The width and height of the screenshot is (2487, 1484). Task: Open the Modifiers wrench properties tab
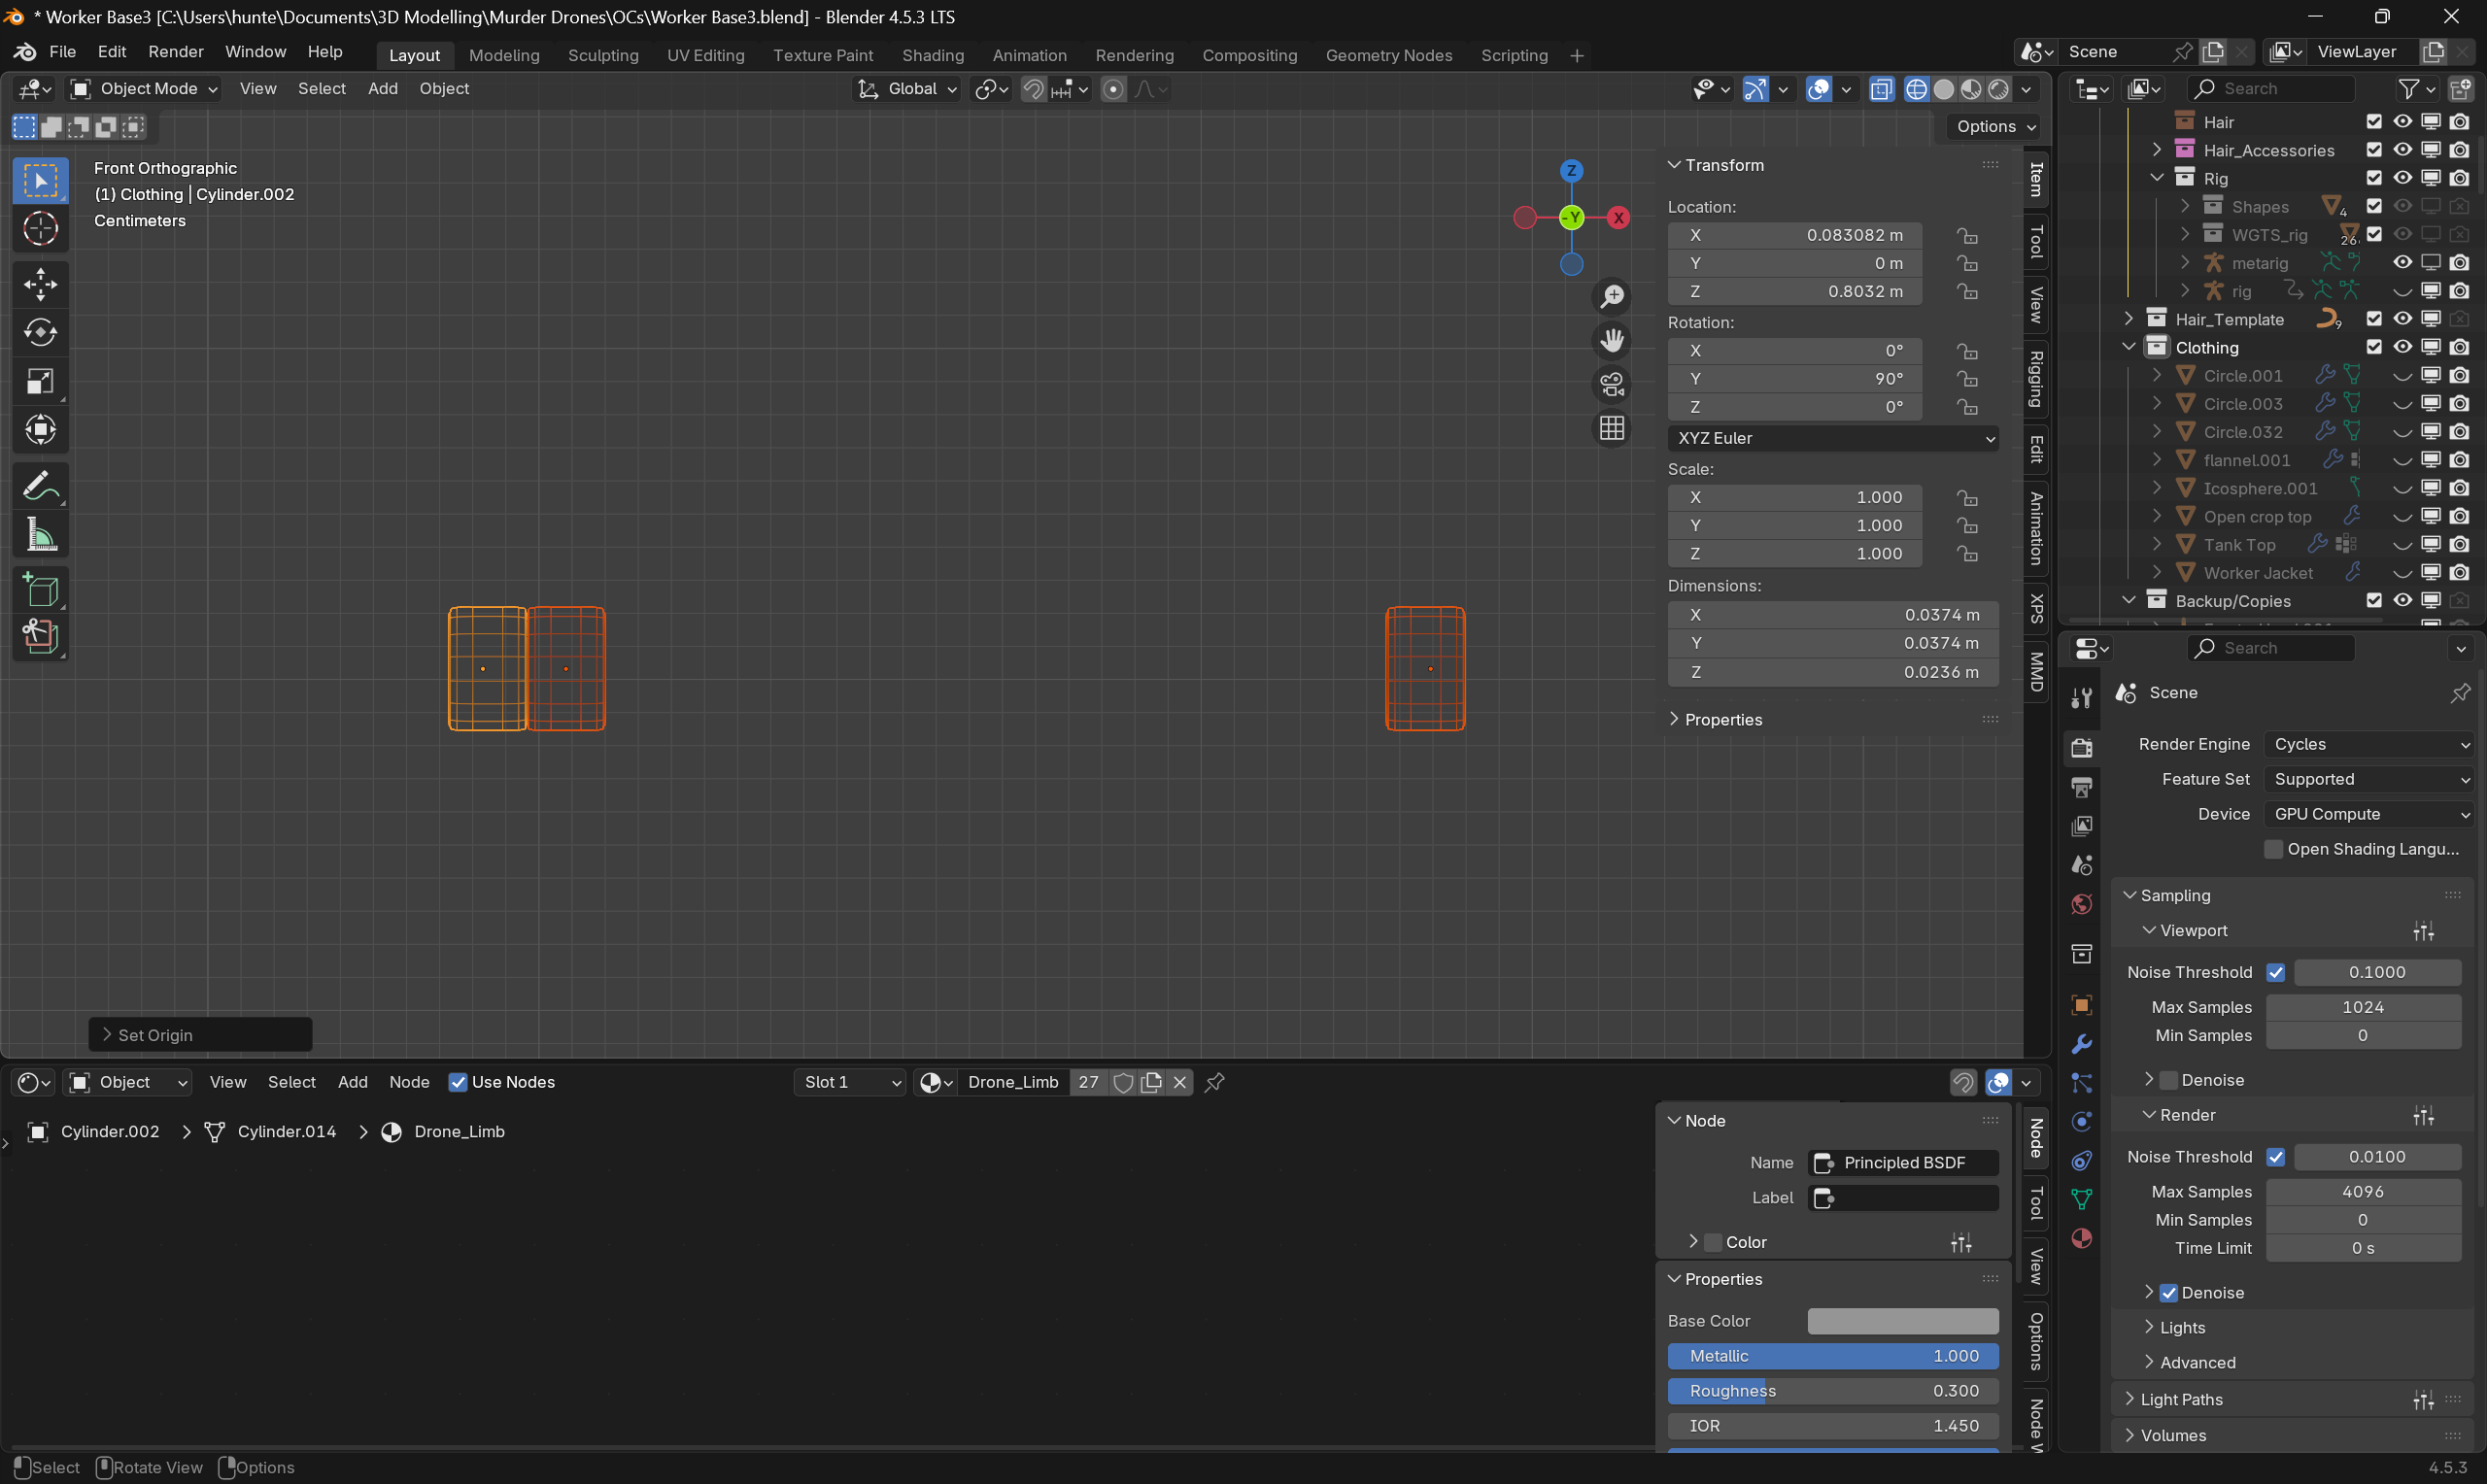(x=2082, y=1044)
